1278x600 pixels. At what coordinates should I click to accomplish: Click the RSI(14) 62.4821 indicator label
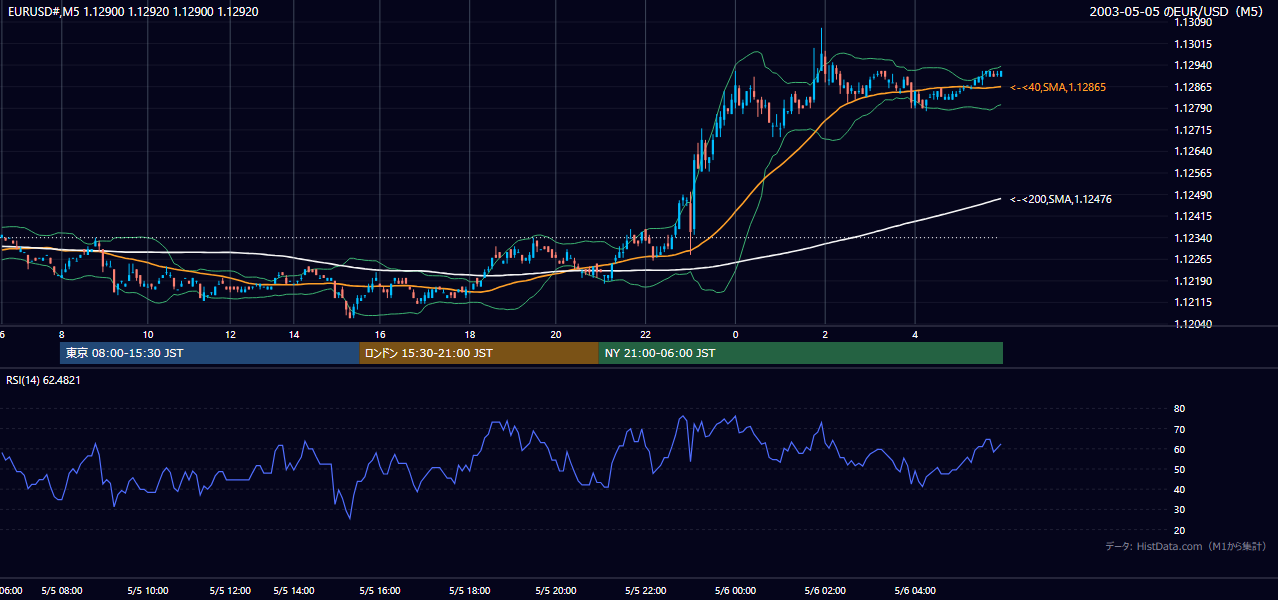(43, 380)
